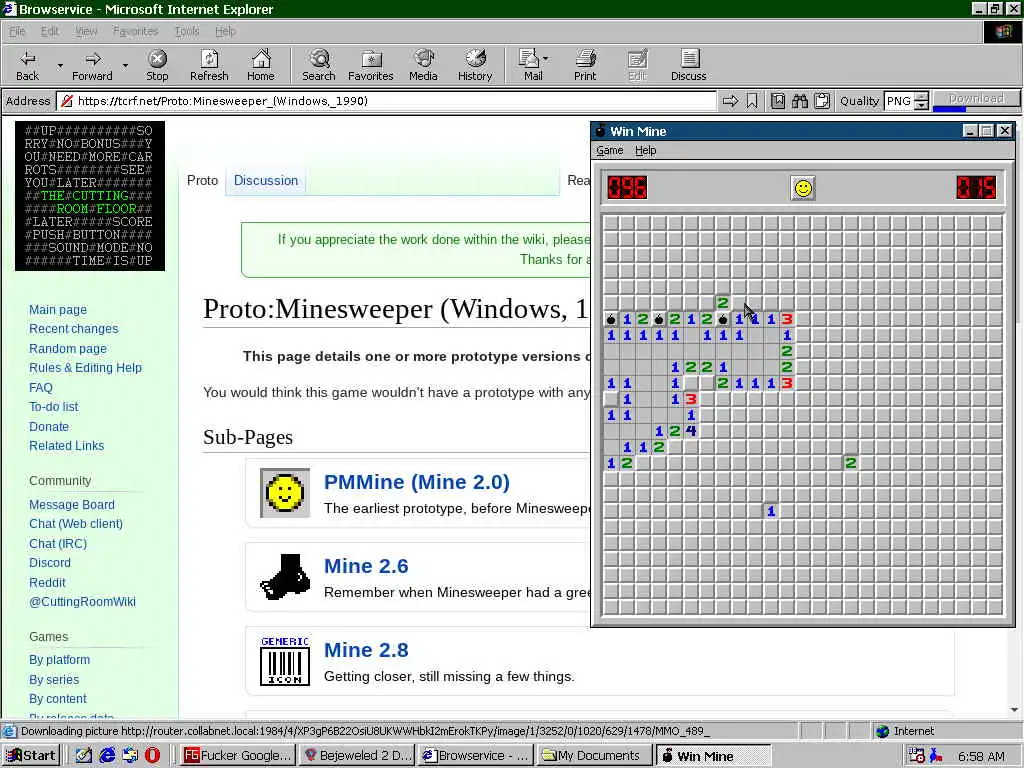Select the Proto tab

pyautogui.click(x=202, y=180)
